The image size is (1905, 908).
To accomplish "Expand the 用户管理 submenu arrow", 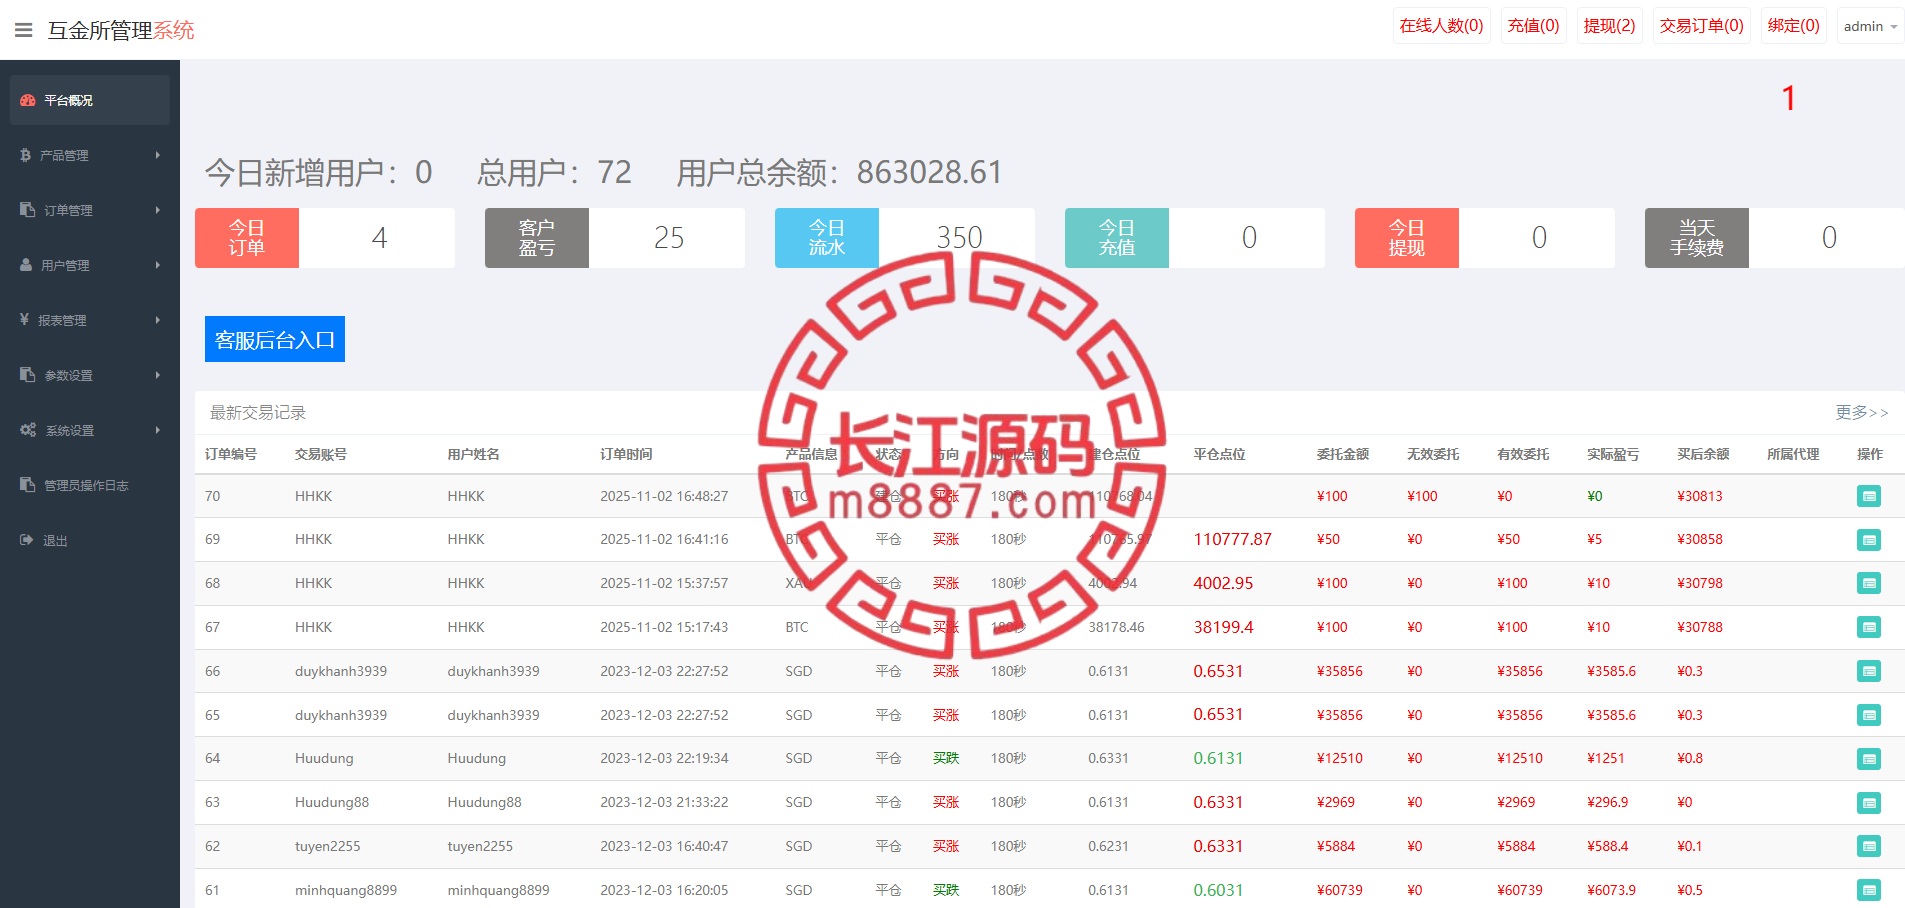I will (x=158, y=265).
